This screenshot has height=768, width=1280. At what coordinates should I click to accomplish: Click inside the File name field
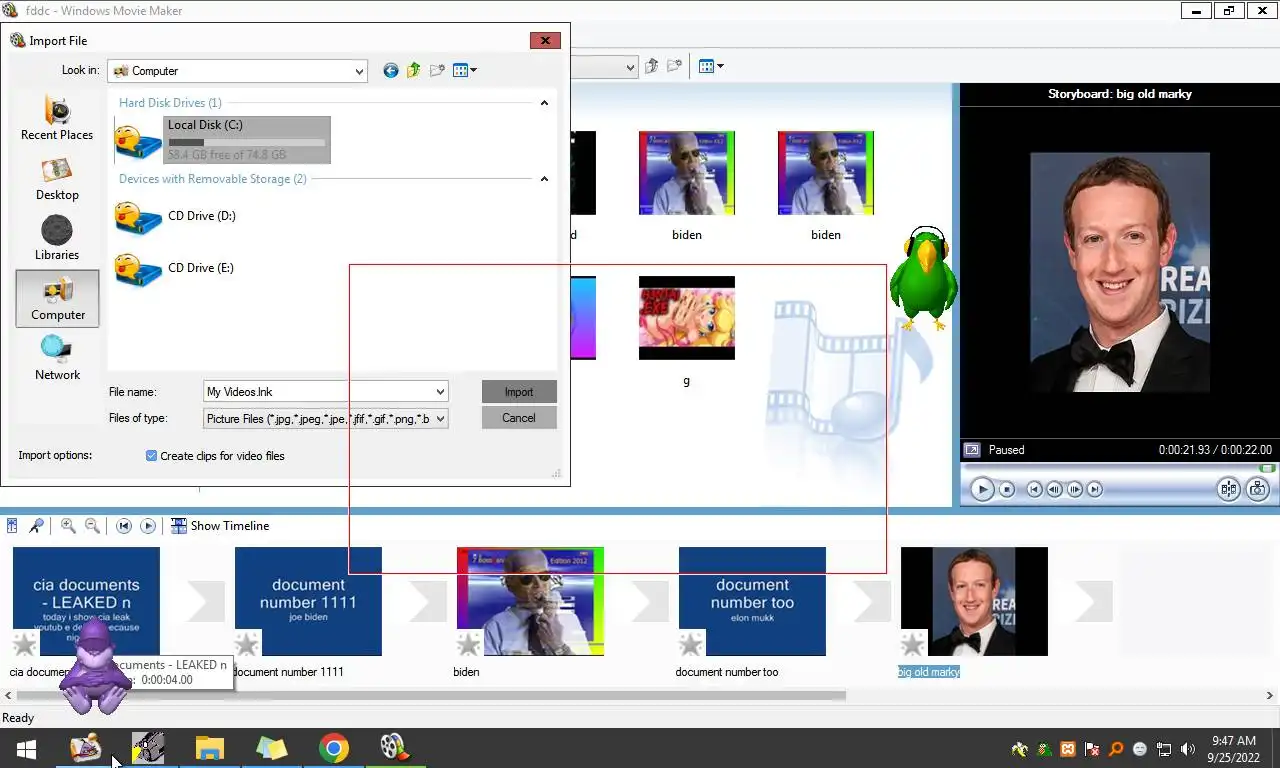[x=317, y=392]
